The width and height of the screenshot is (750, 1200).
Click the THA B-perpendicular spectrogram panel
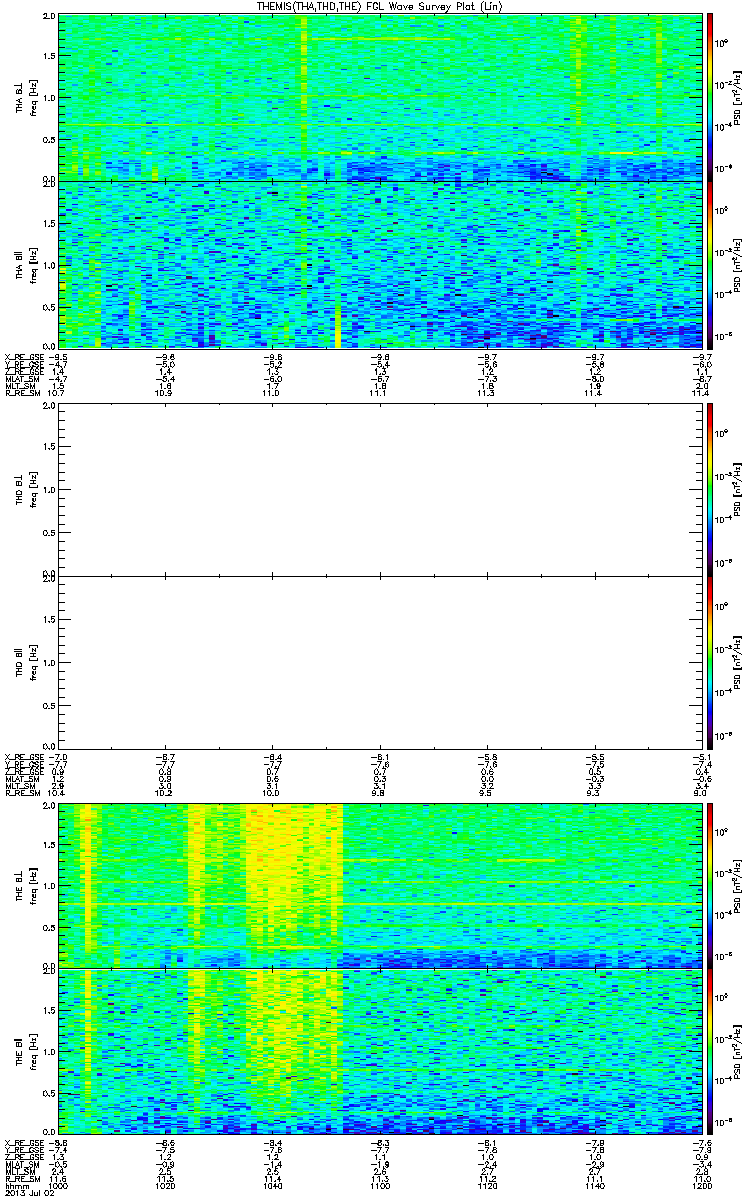coord(379,97)
